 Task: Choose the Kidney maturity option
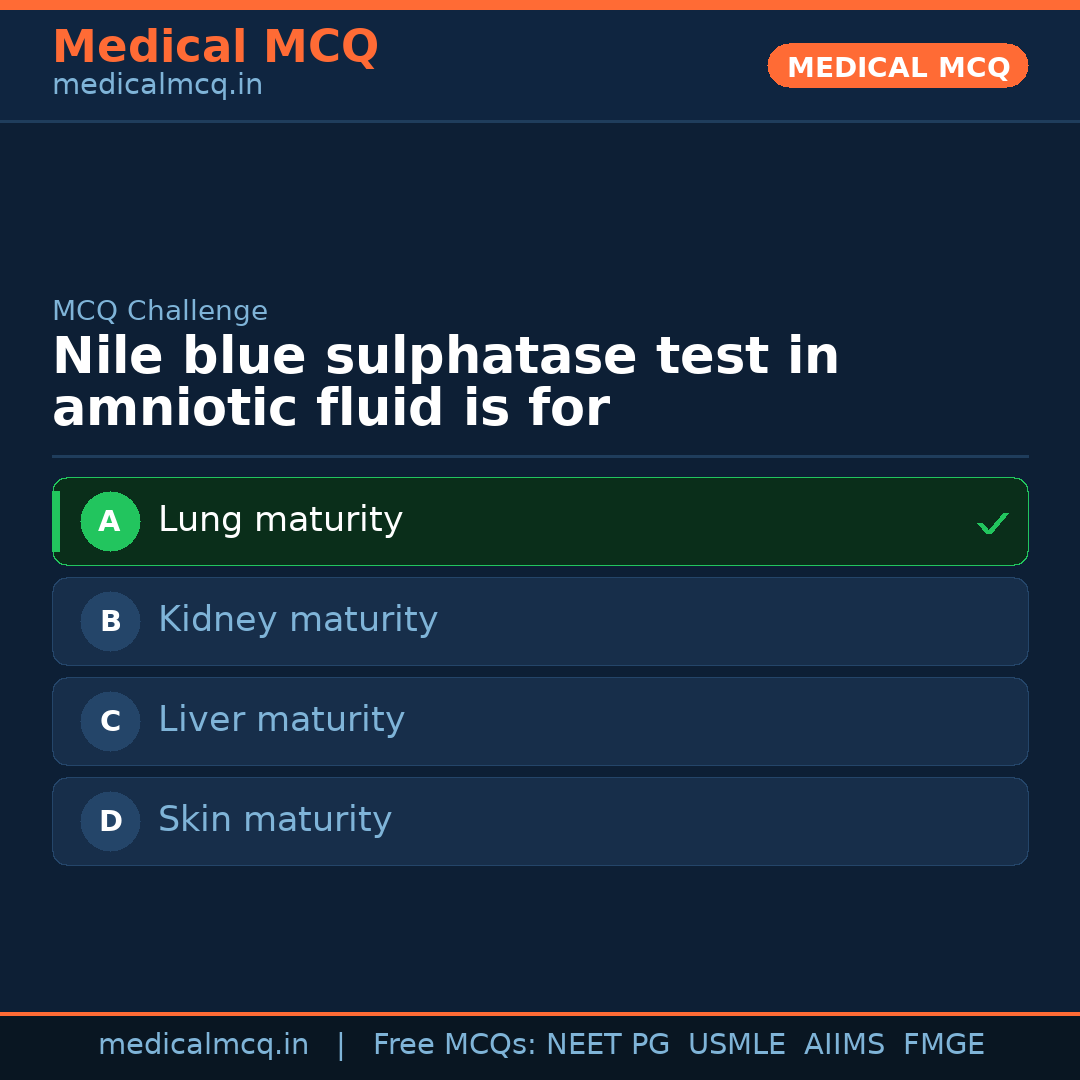pyautogui.click(x=297, y=620)
